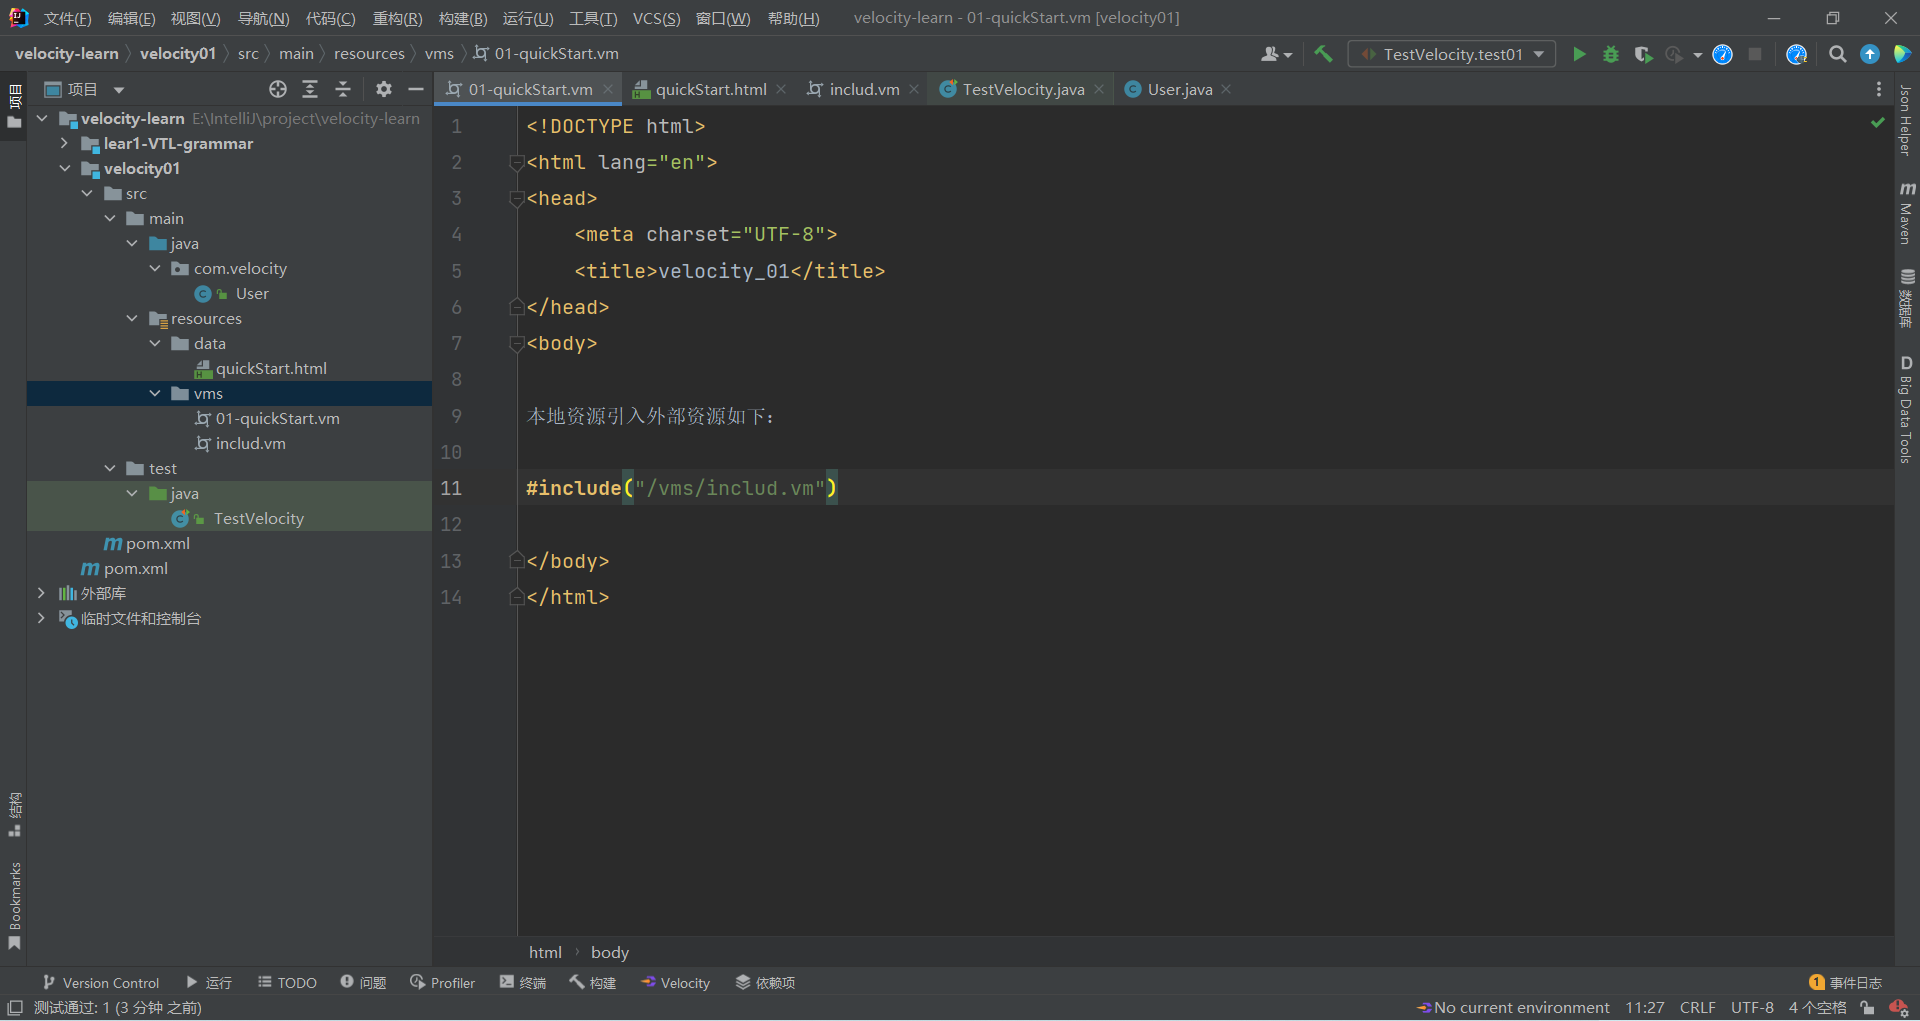1920x1021 pixels.
Task: Click resources in the navigation breadcrumb
Action: (369, 54)
